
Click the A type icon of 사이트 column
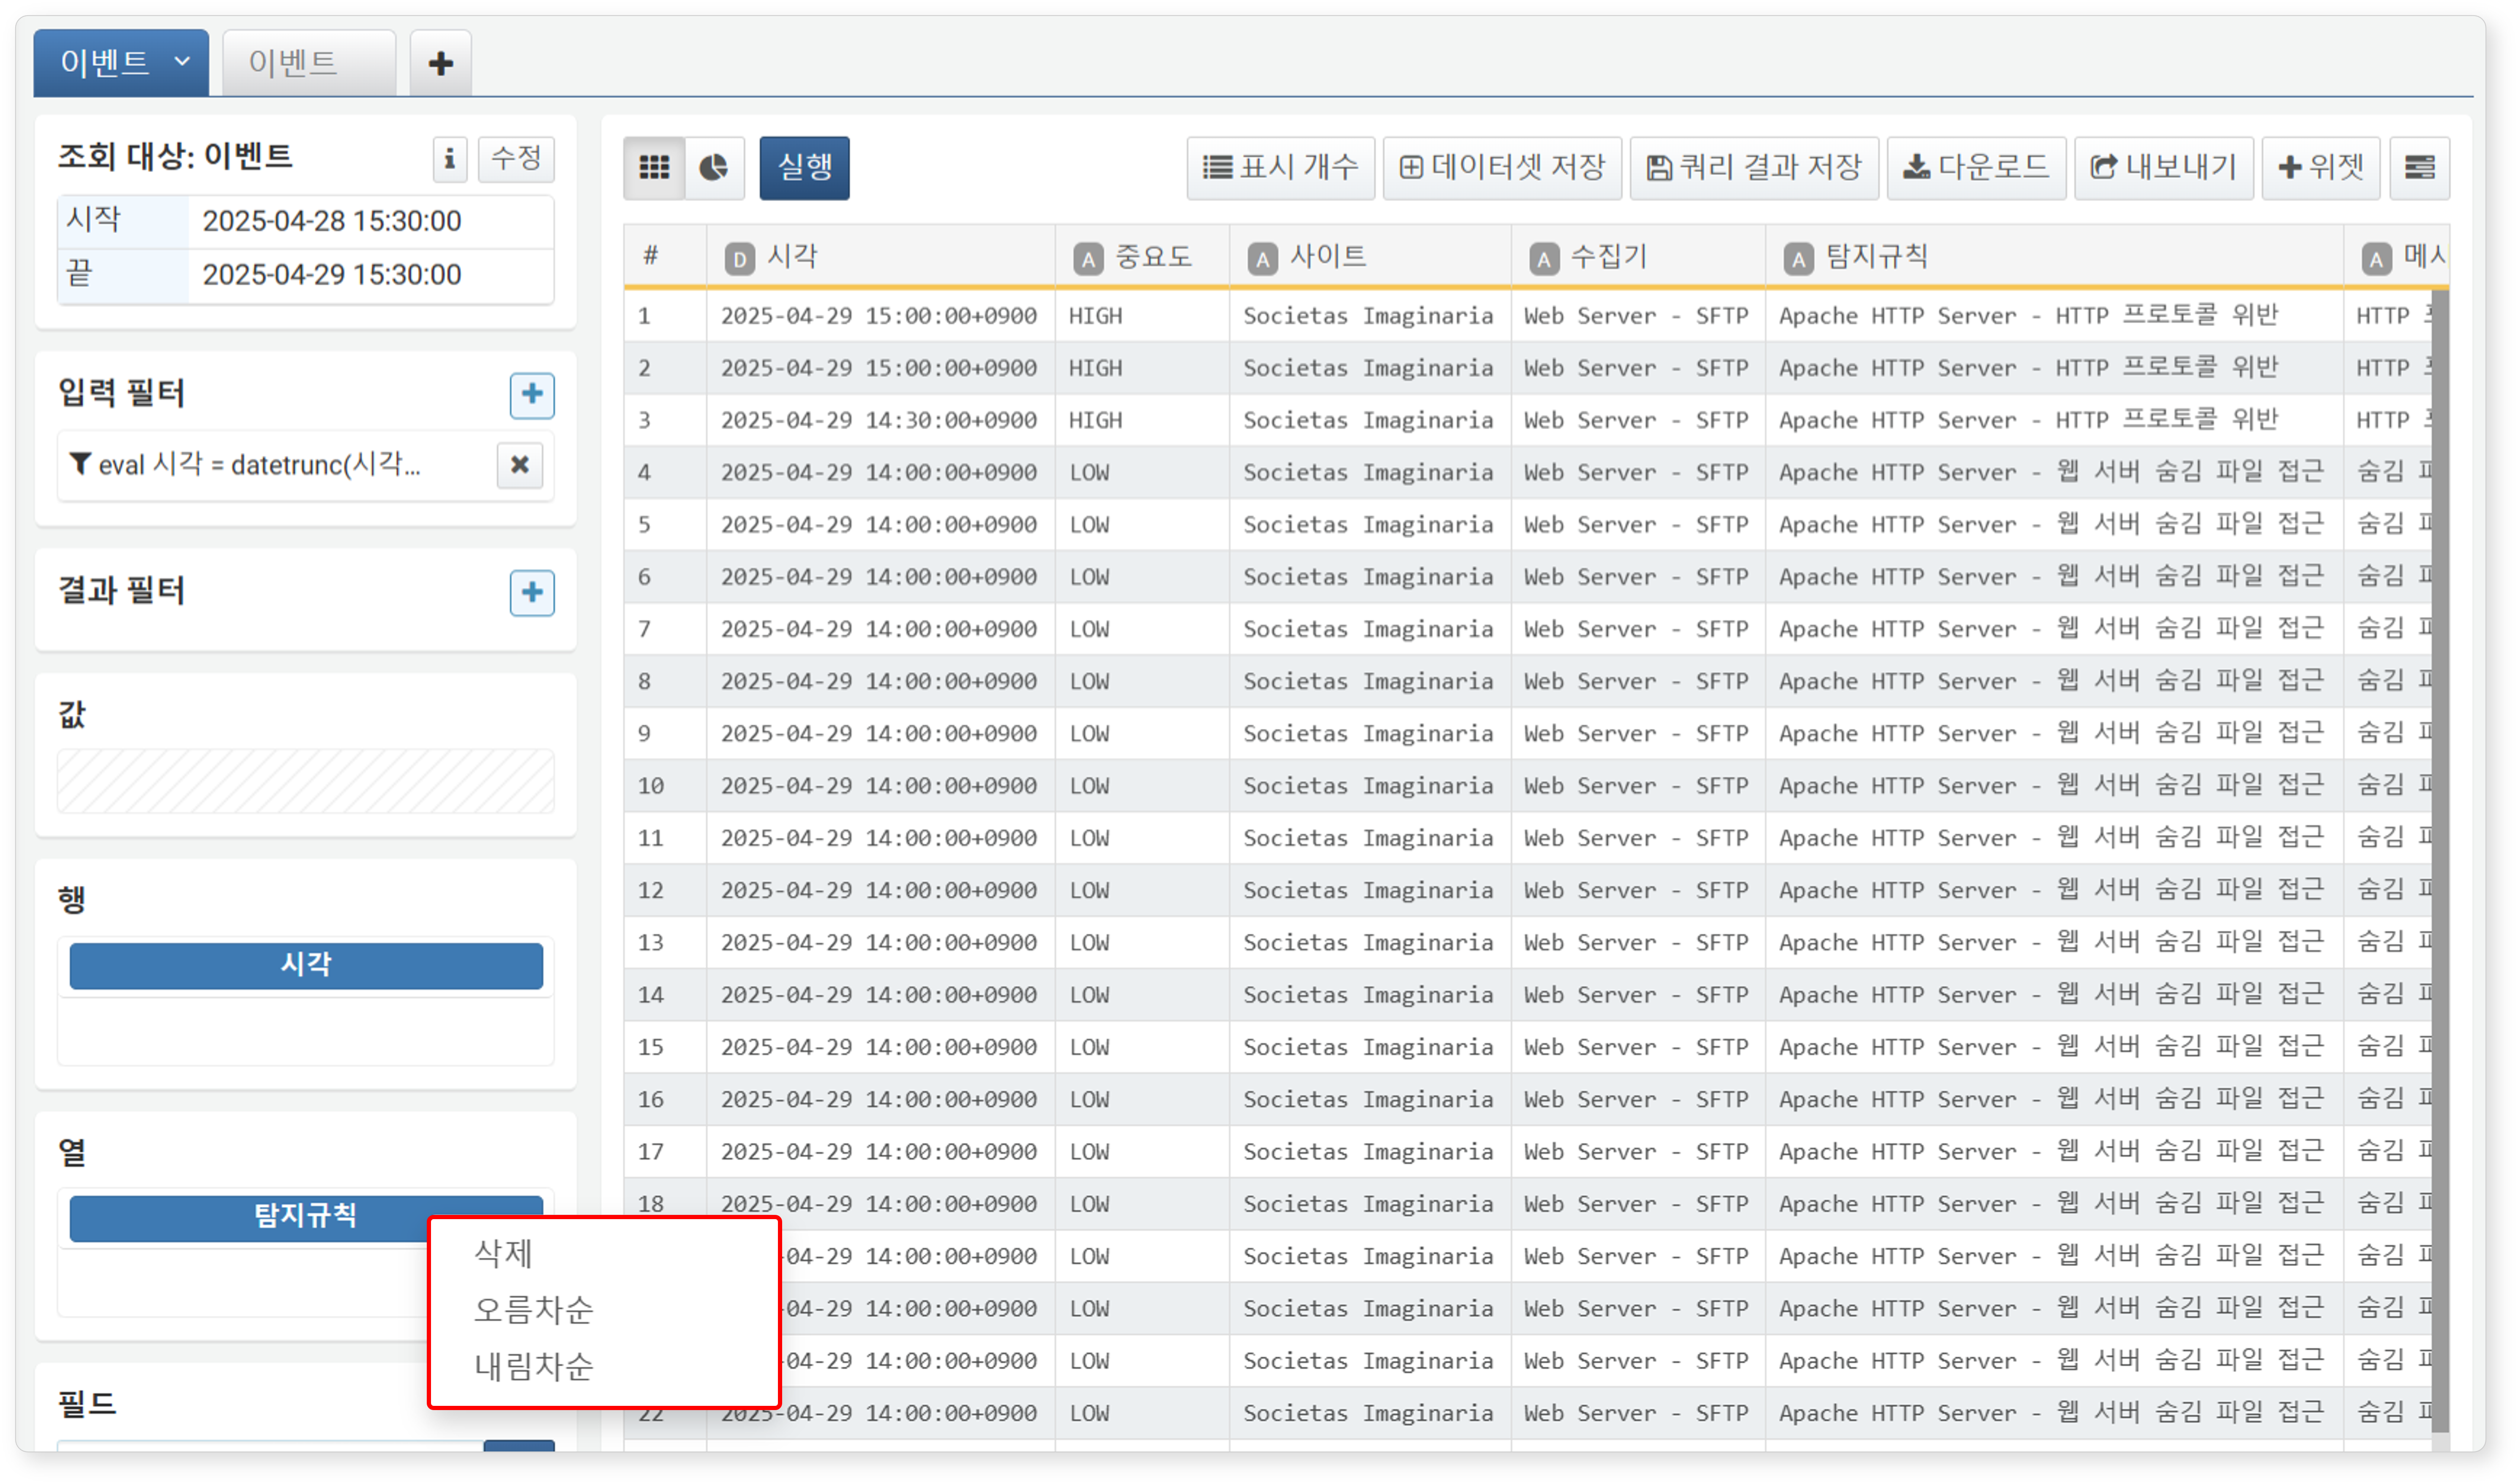click(x=1262, y=260)
